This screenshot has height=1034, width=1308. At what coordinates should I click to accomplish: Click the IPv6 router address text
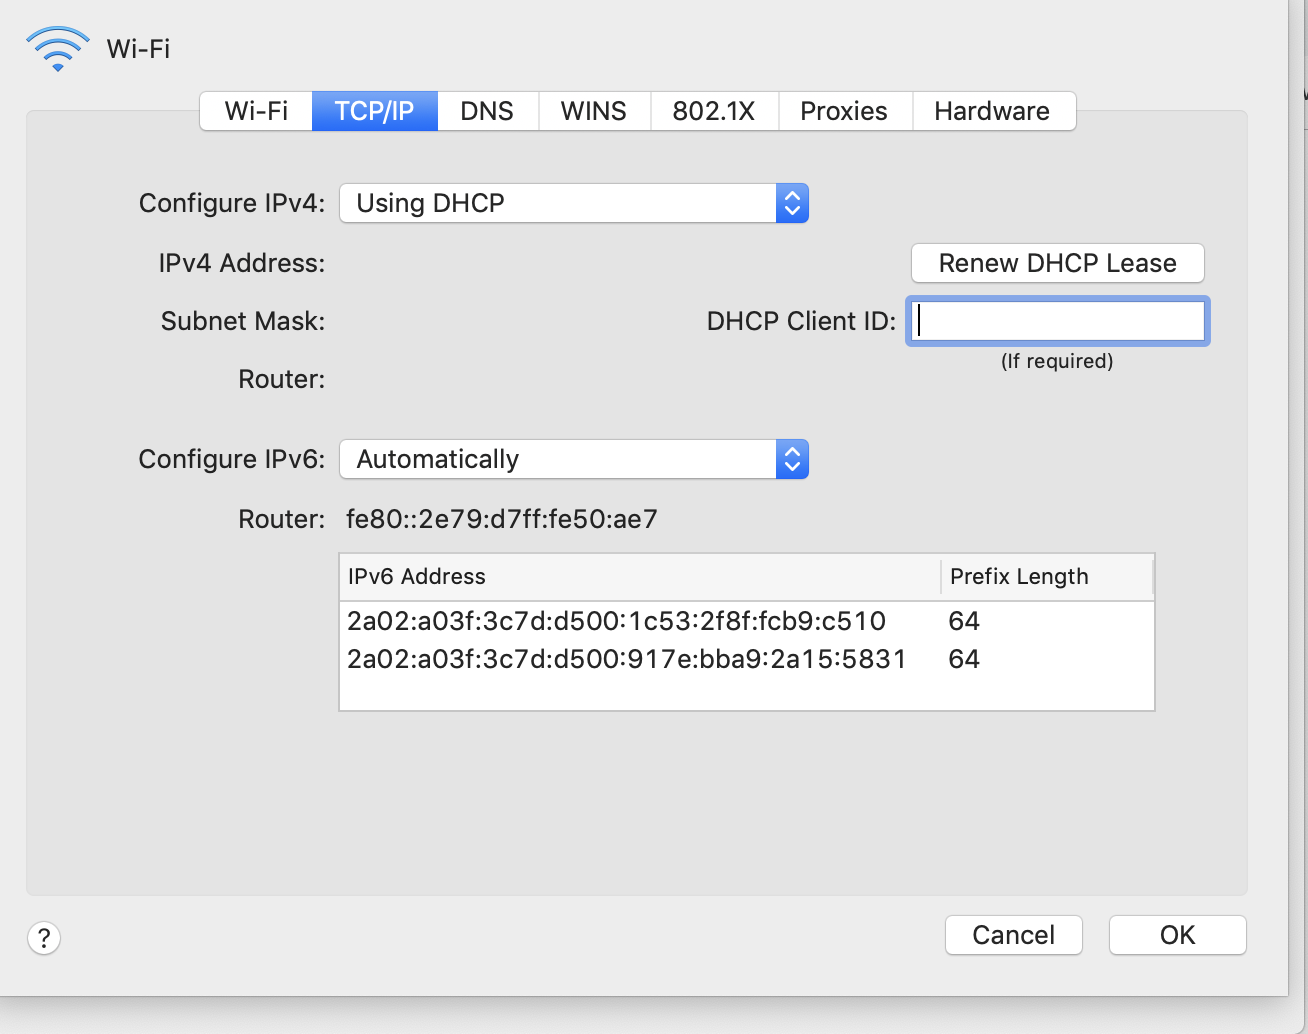coord(501,519)
